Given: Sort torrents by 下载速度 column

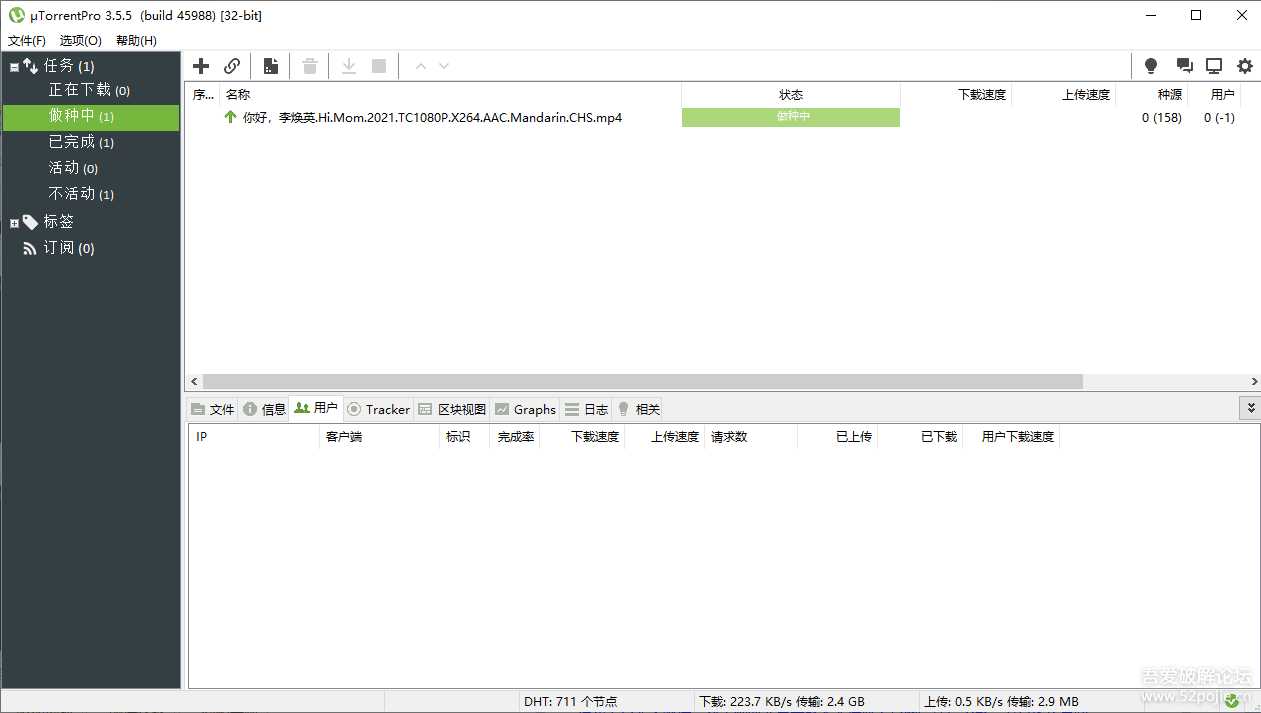Looking at the screenshot, I should point(981,94).
